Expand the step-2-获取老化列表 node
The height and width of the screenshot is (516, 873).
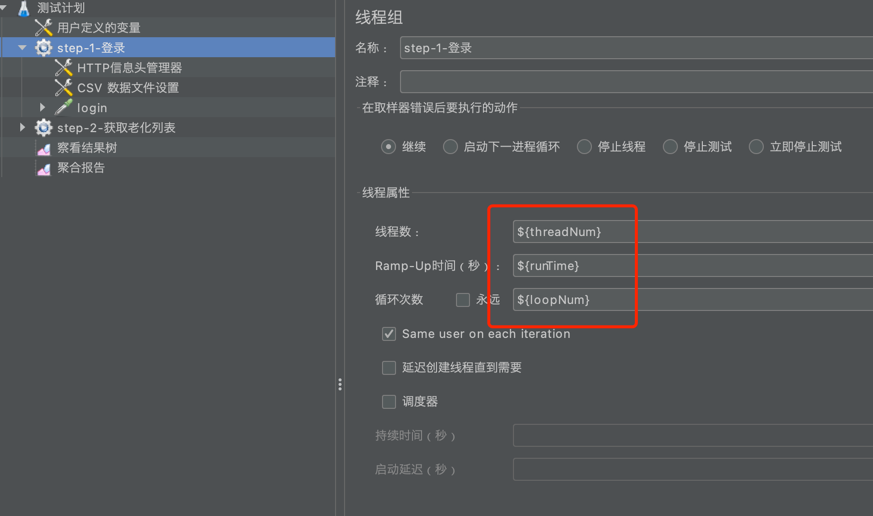point(22,128)
